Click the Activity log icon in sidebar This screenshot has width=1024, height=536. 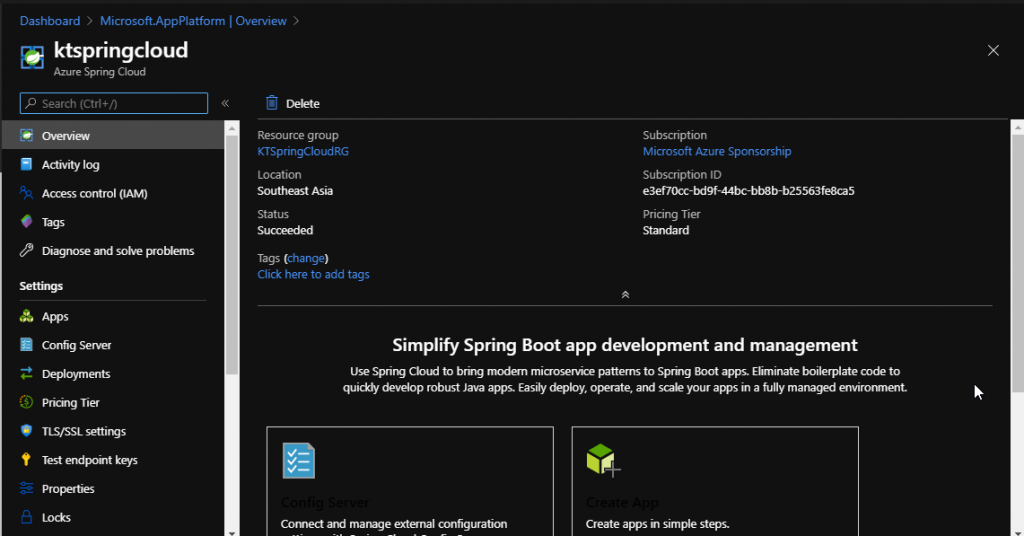[27, 165]
